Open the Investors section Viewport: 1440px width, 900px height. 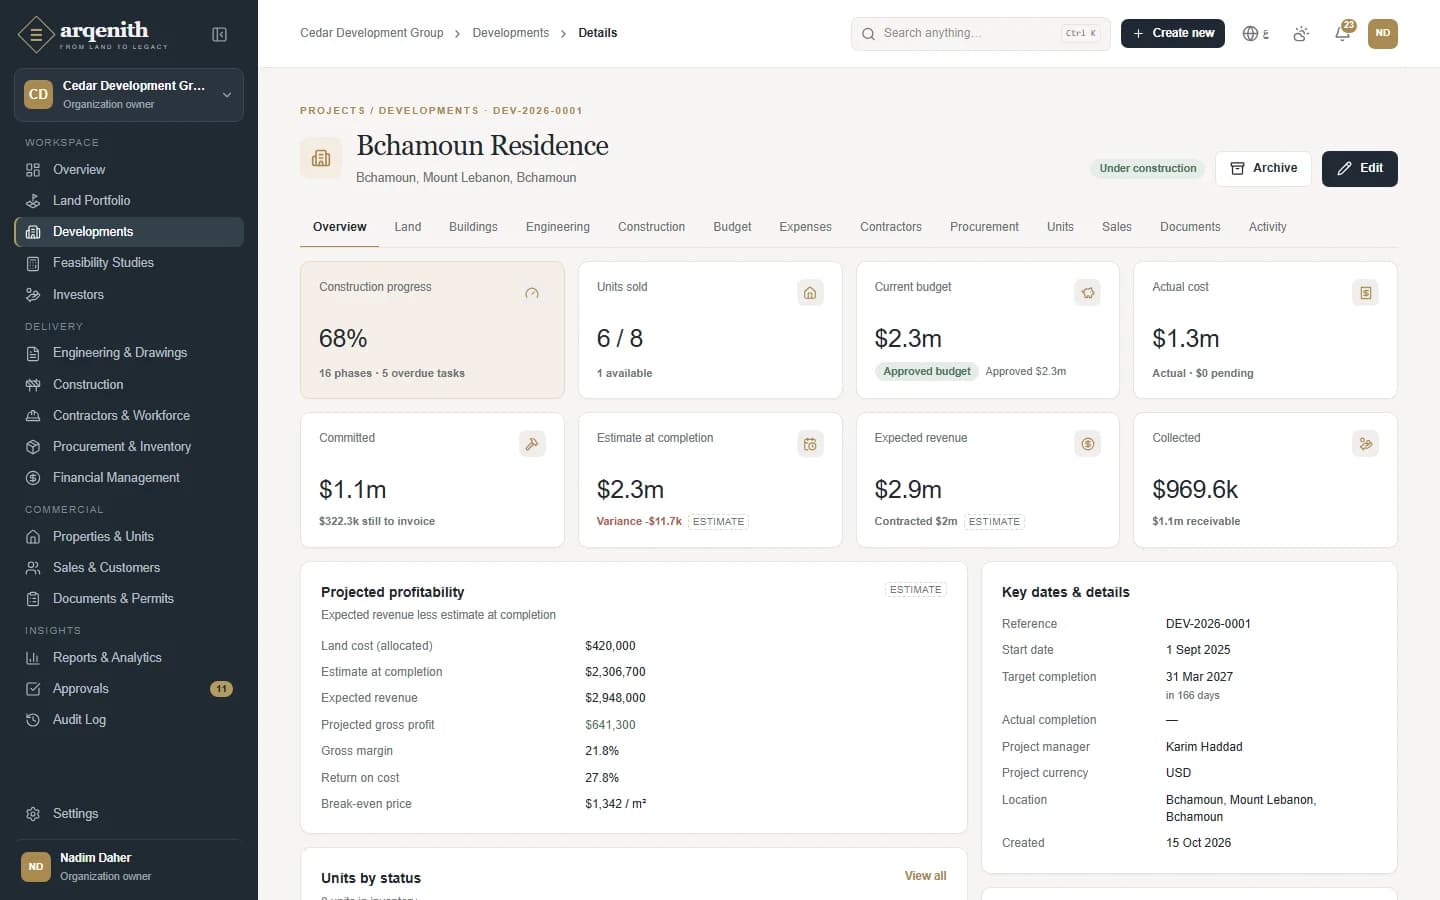[x=129, y=294]
